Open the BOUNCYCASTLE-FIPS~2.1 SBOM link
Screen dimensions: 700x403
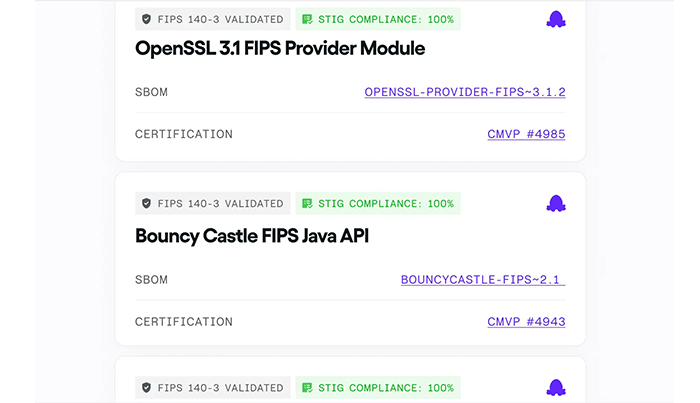(x=483, y=280)
